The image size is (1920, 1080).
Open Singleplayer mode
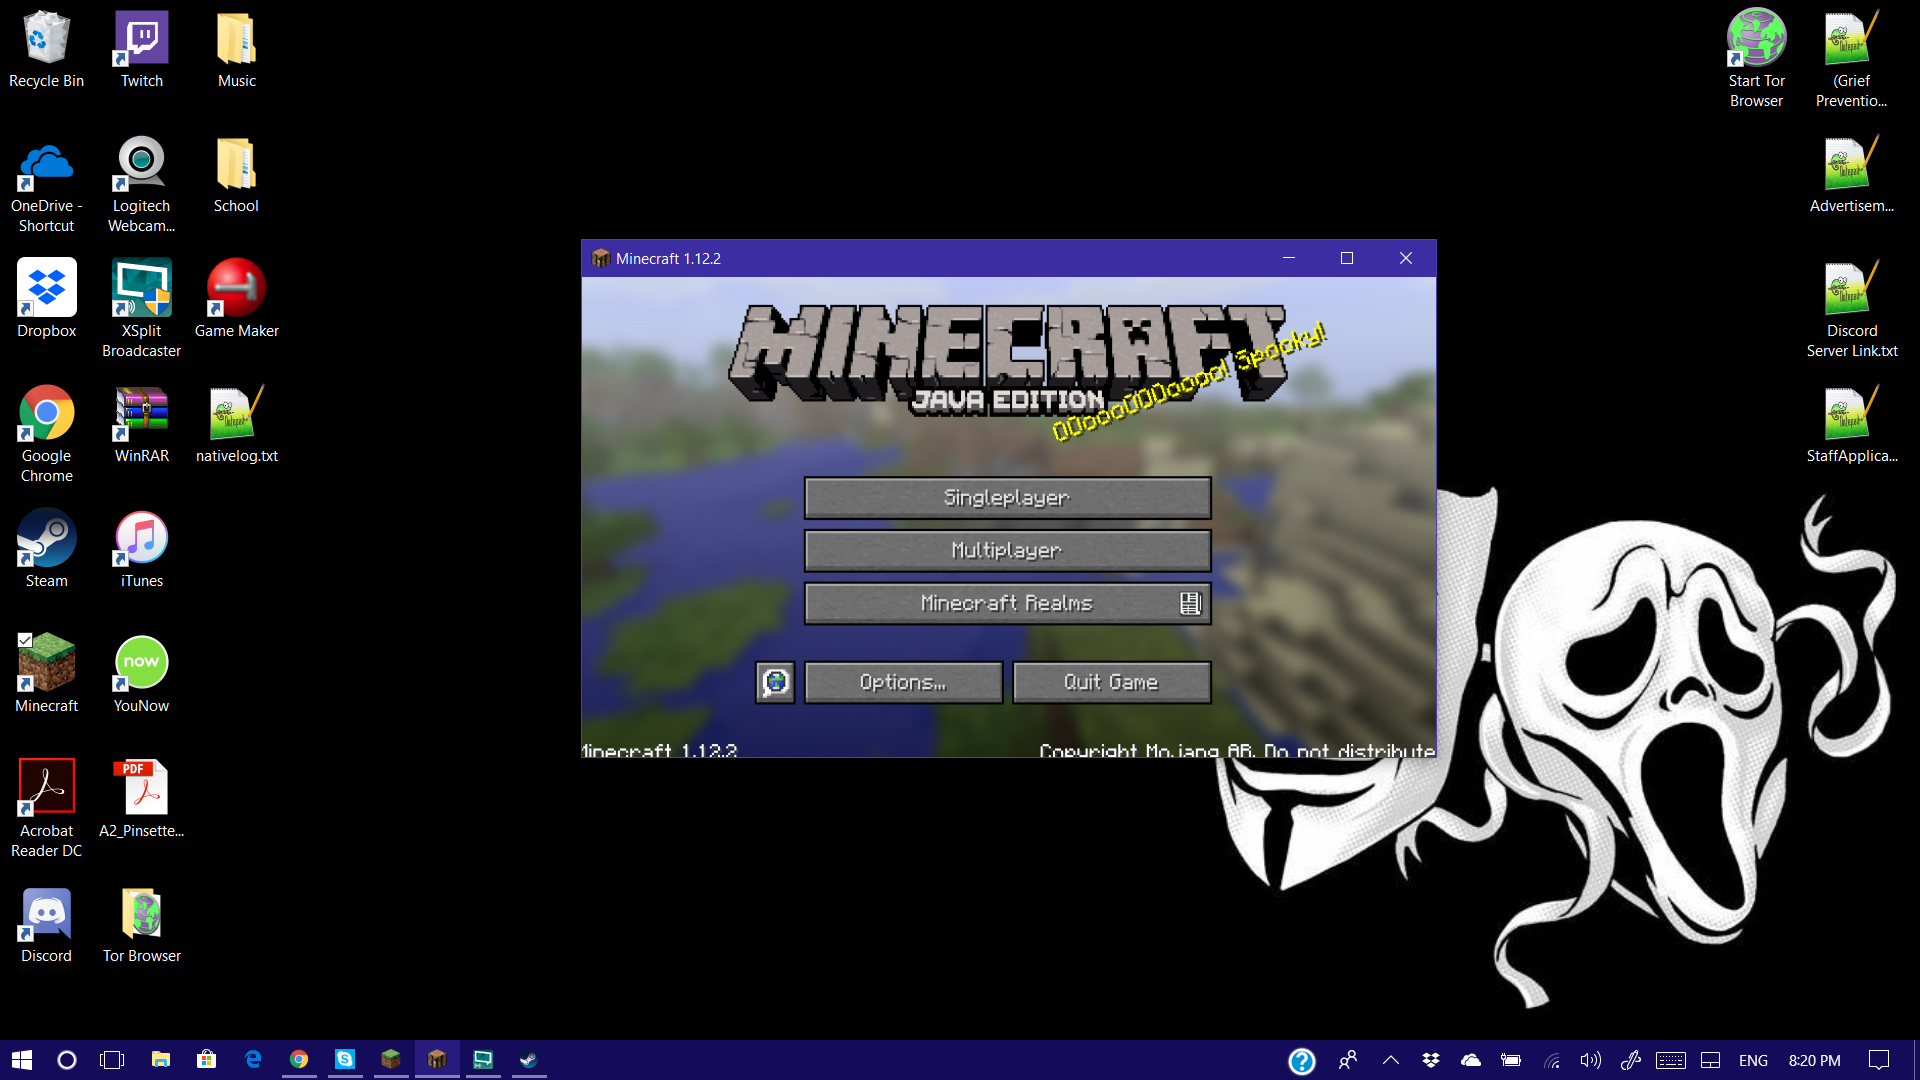point(1007,498)
